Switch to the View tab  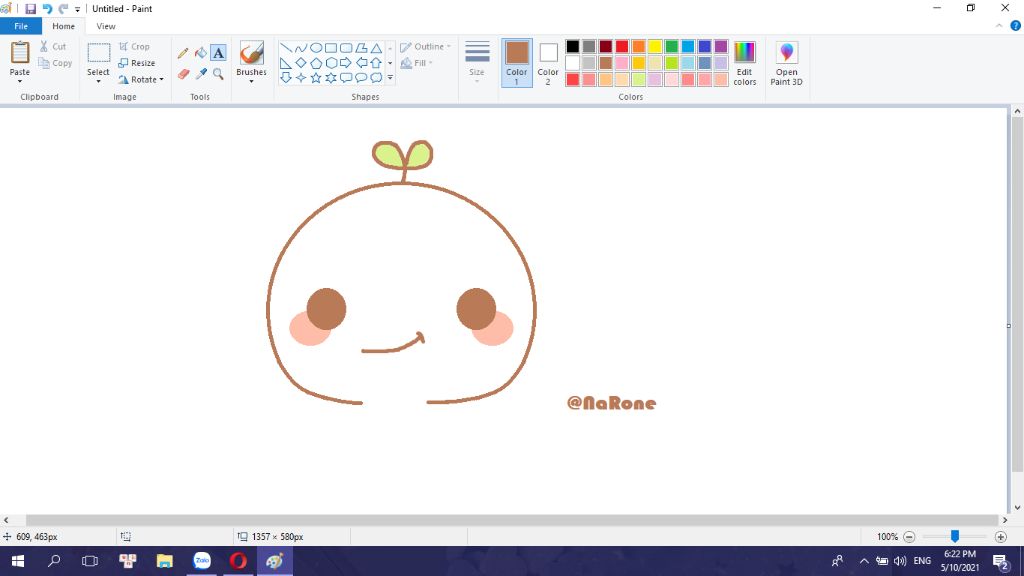pos(106,26)
